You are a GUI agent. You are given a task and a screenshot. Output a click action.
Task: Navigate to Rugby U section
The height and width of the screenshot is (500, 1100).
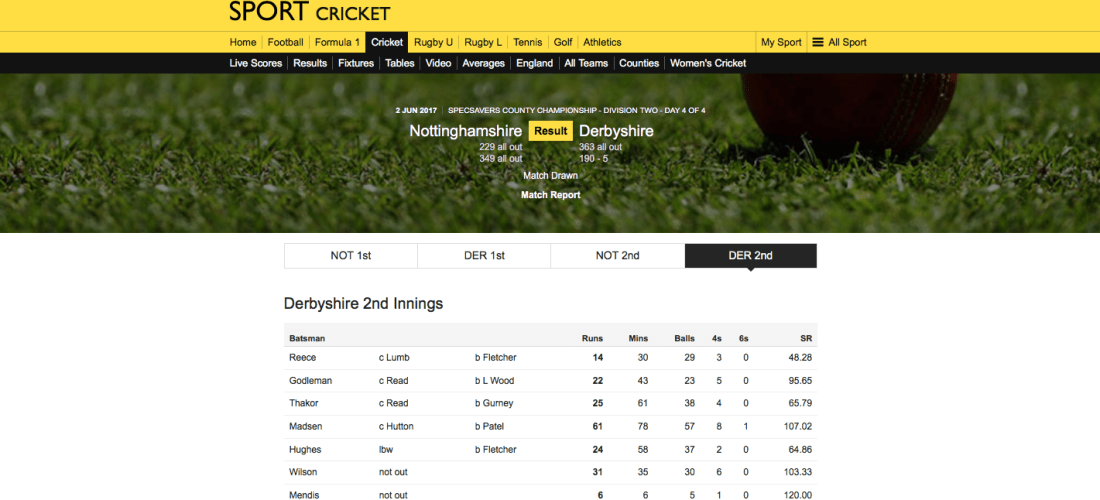pyautogui.click(x=433, y=42)
